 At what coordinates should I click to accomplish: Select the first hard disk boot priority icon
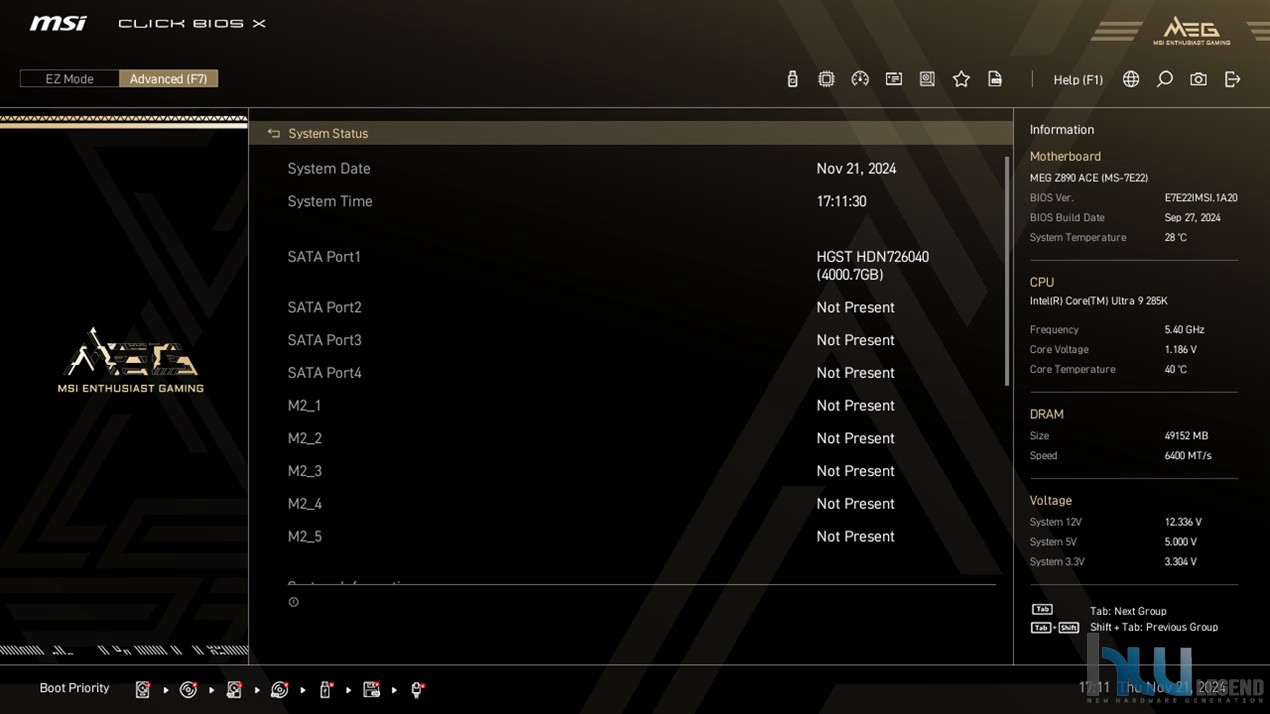coord(143,689)
